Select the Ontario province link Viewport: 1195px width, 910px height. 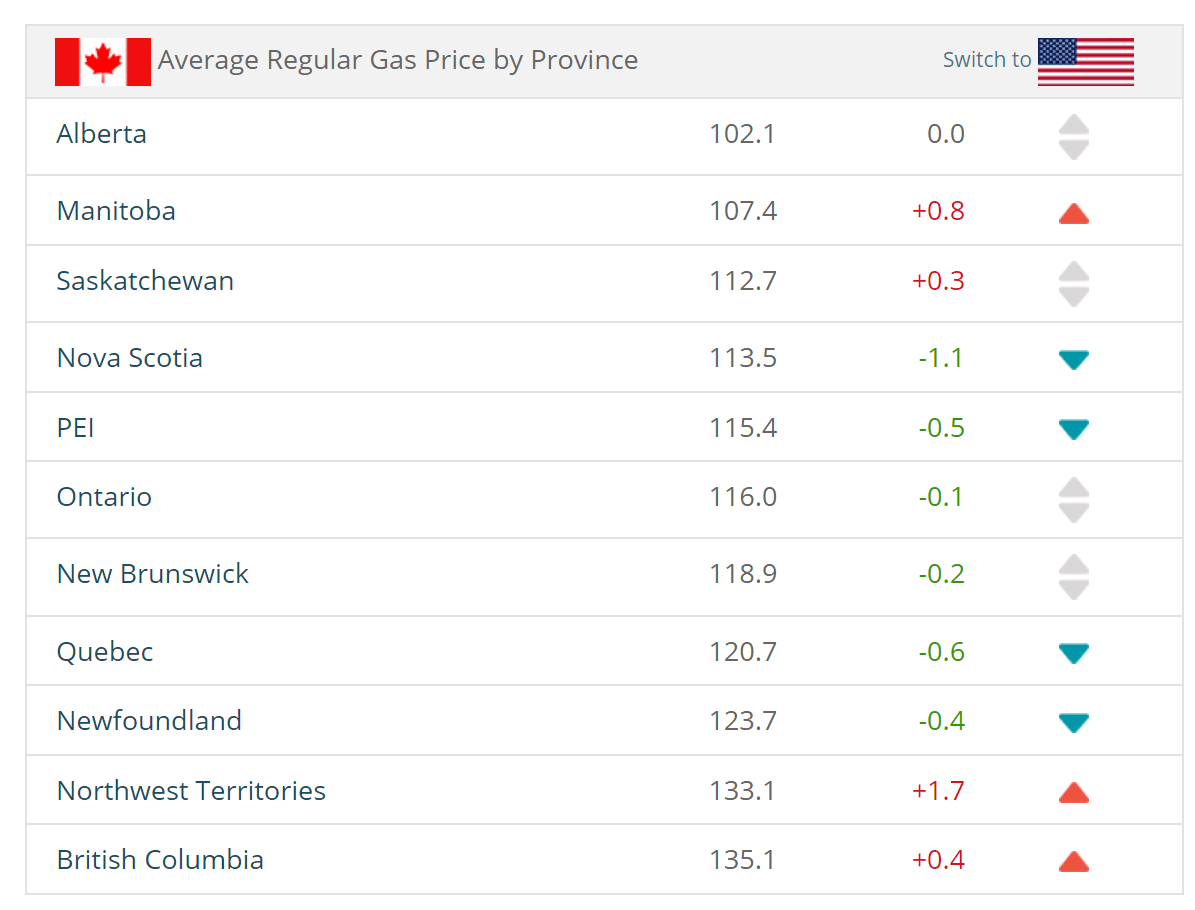(x=104, y=496)
